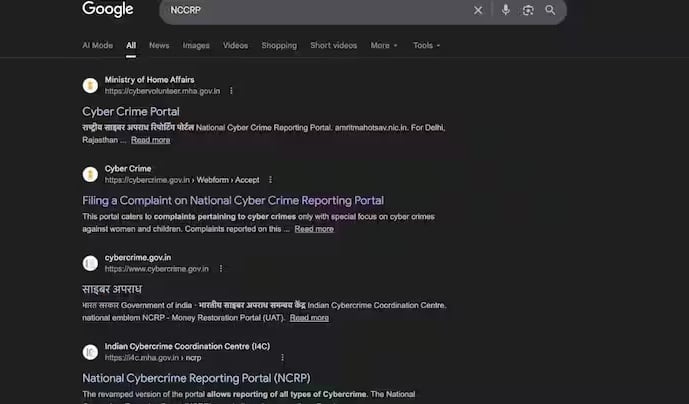The width and height of the screenshot is (689, 404).
Task: Open three-dot menu beside www.cybercrime.gov.in URL
Action: pos(221,268)
